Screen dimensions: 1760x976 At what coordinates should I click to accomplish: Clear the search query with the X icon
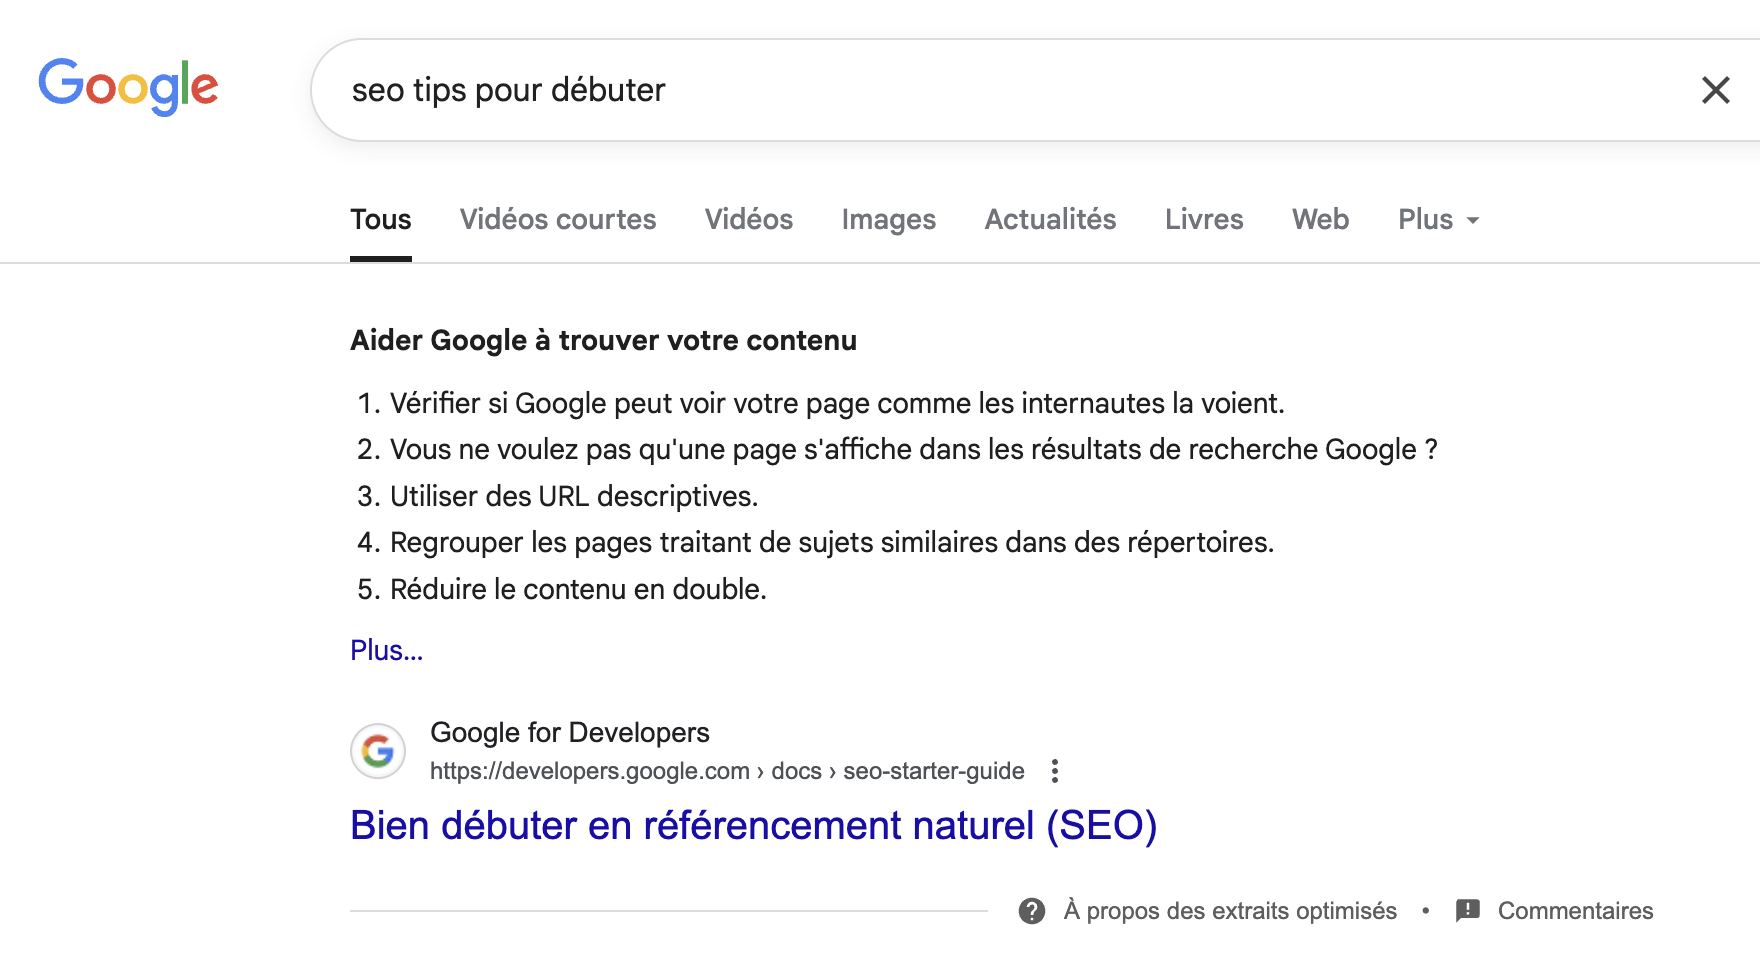click(1715, 90)
